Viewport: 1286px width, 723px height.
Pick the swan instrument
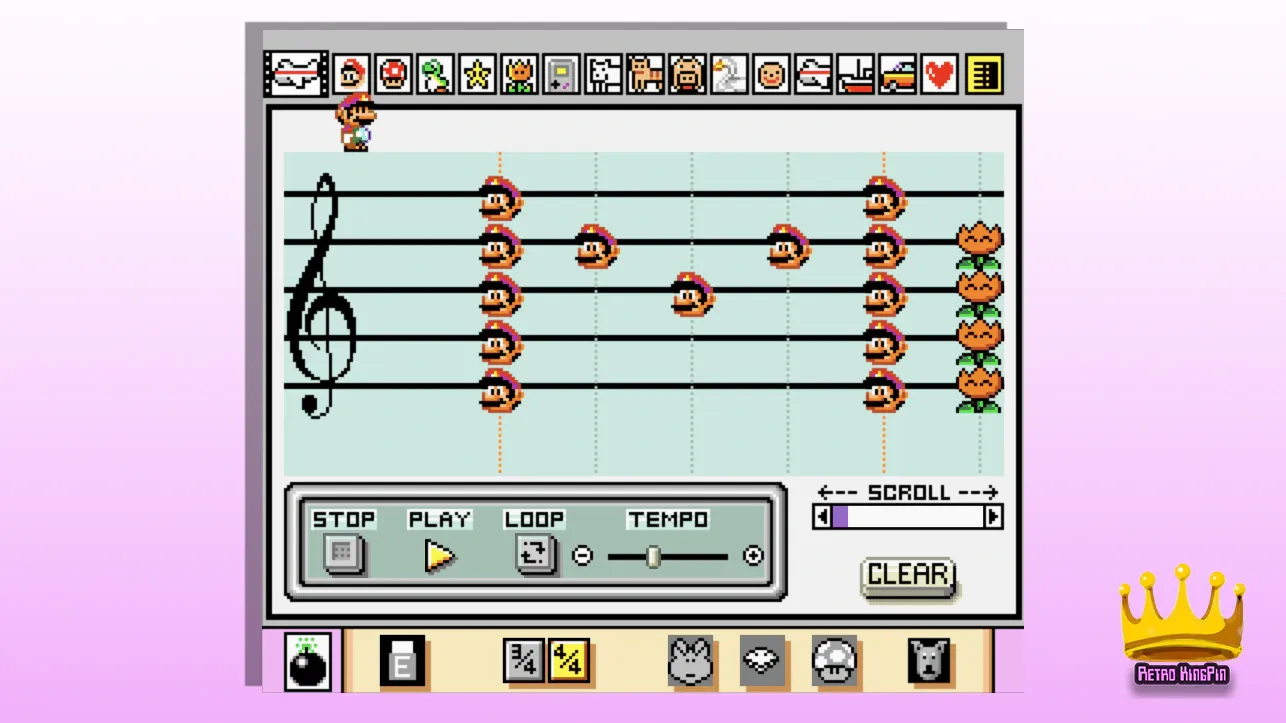(x=729, y=75)
